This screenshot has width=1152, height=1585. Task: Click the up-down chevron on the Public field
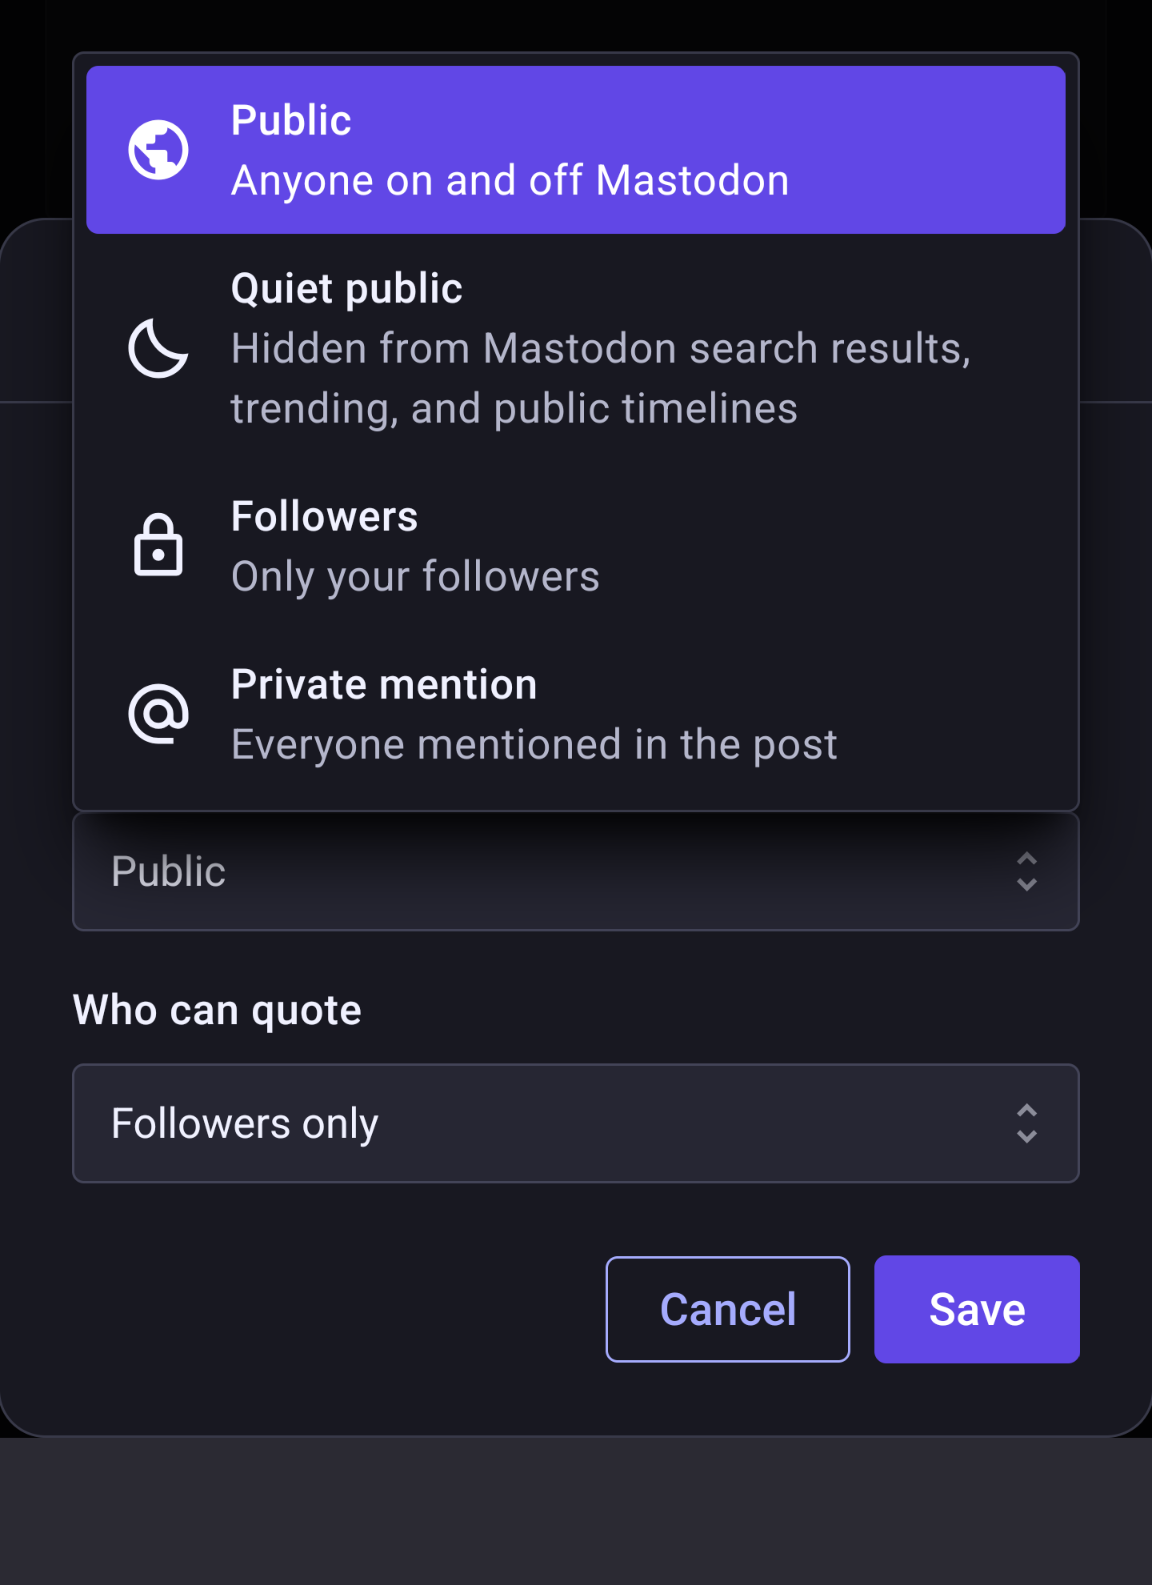click(1026, 872)
